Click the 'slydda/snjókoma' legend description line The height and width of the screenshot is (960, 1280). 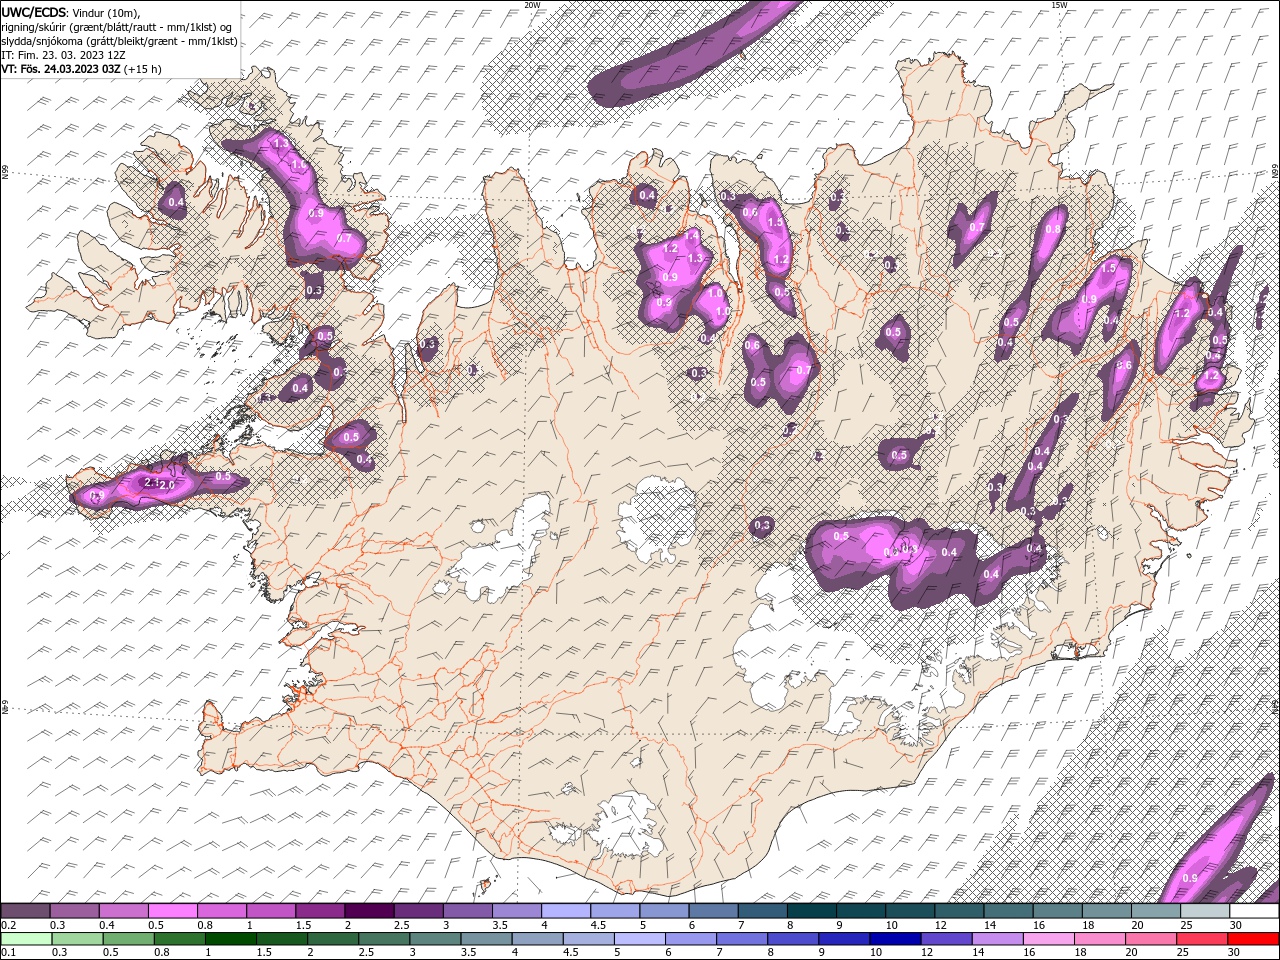[119, 41]
